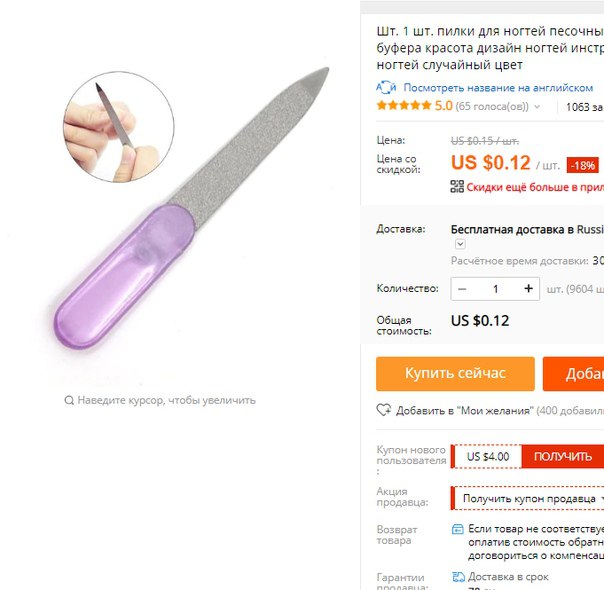Open the seller coupon dropdown
This screenshot has width=604, height=590.
pos(527,498)
